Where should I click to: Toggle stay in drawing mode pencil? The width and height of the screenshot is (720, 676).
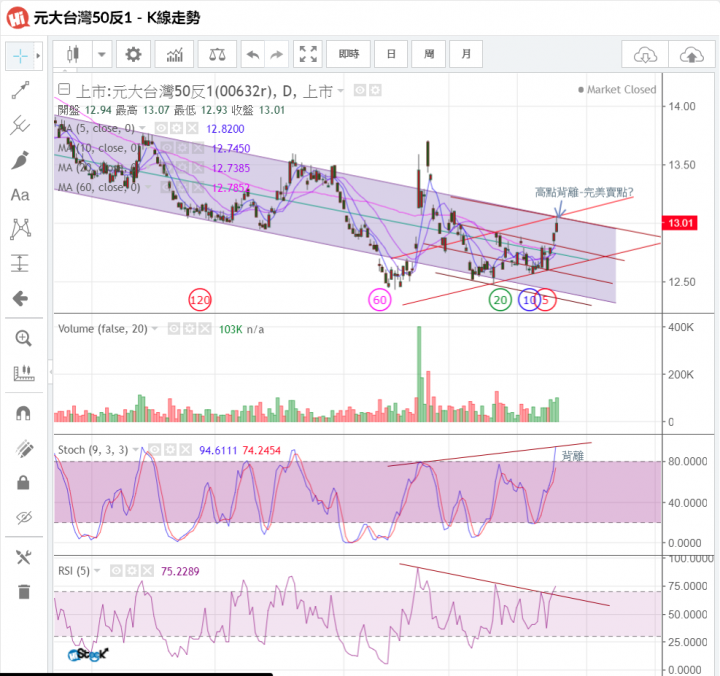coord(24,449)
